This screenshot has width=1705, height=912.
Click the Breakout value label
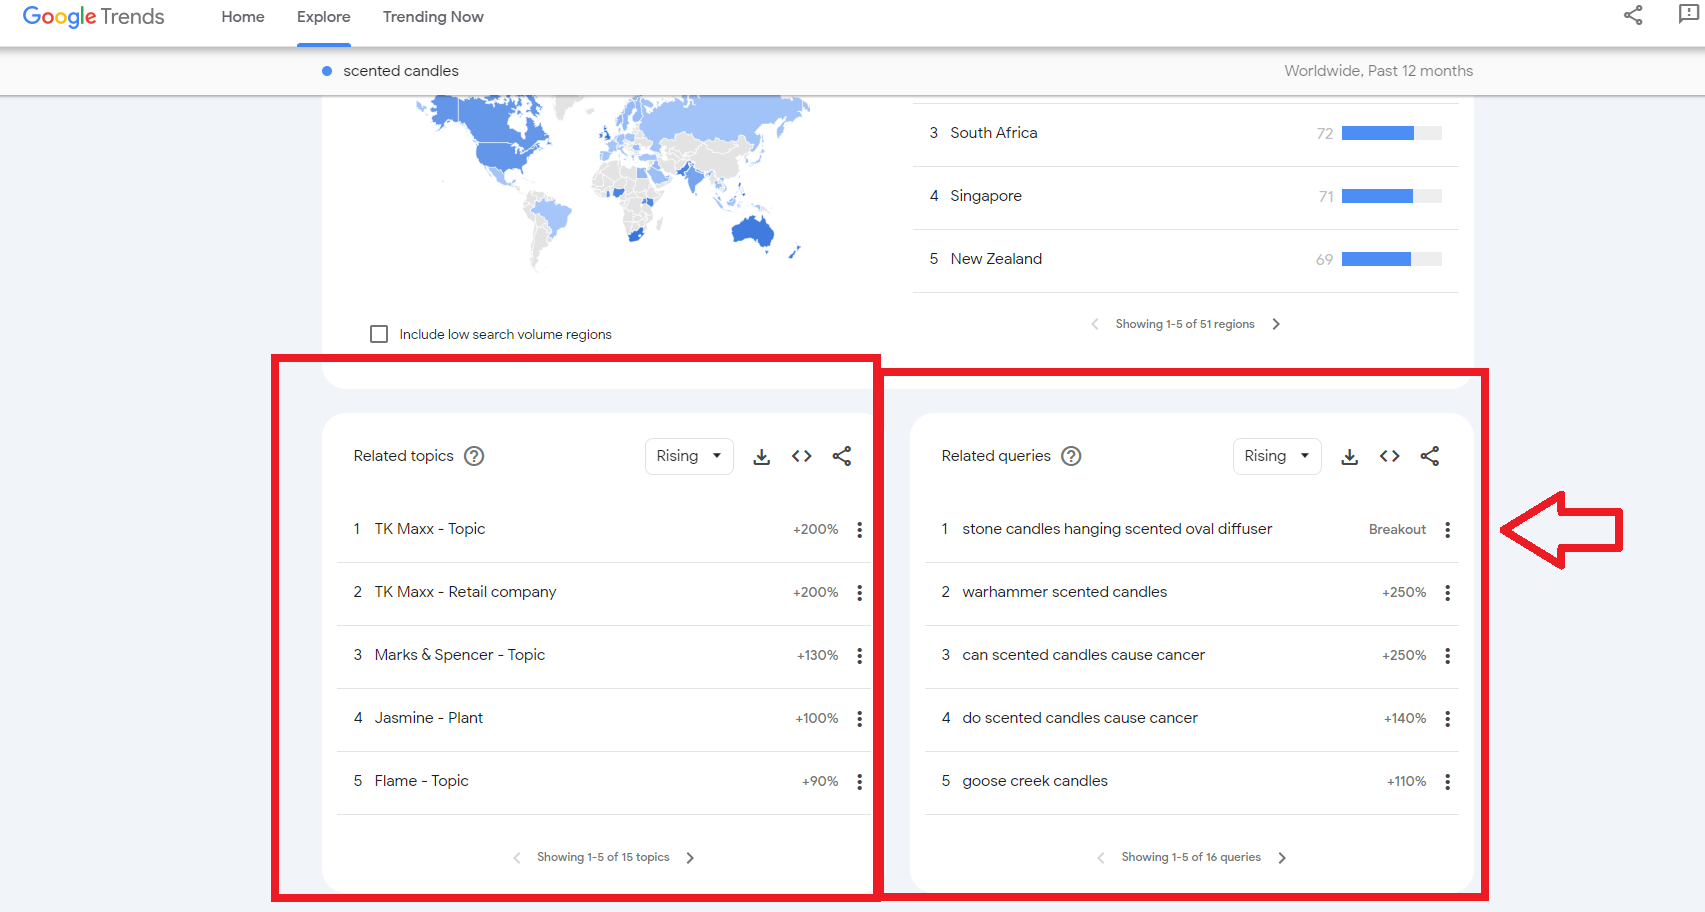point(1397,529)
